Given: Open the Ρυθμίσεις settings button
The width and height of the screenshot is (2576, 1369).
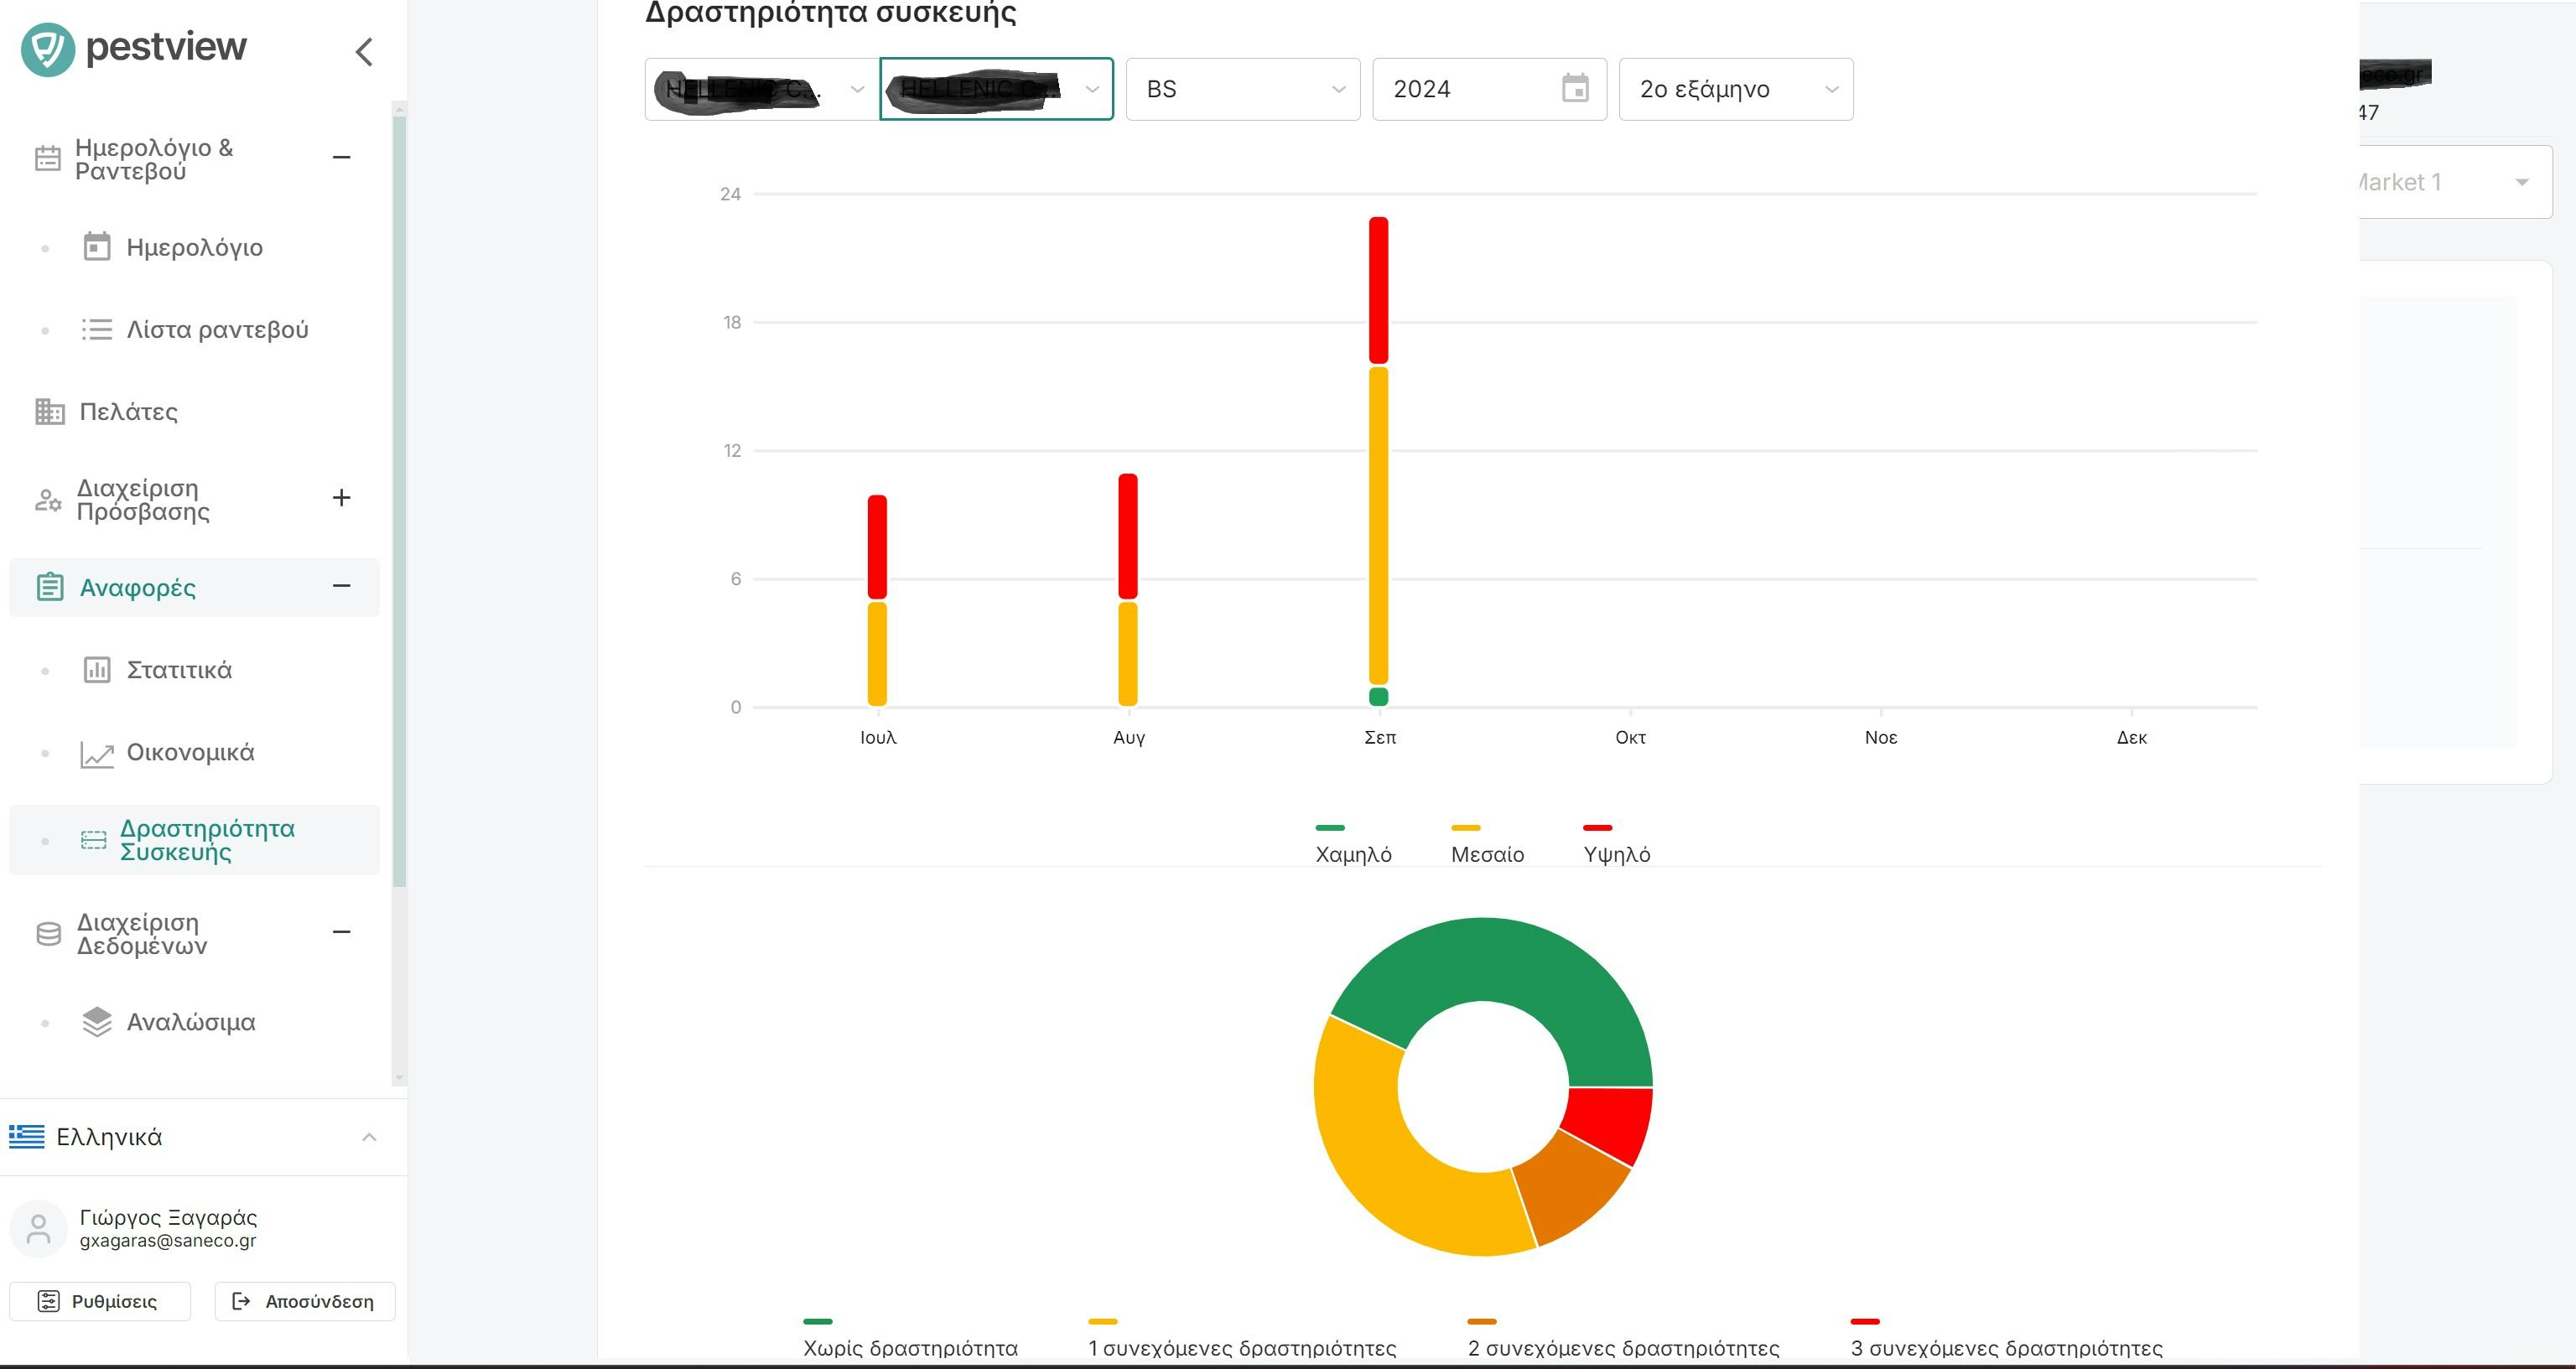Looking at the screenshot, I should (99, 1301).
